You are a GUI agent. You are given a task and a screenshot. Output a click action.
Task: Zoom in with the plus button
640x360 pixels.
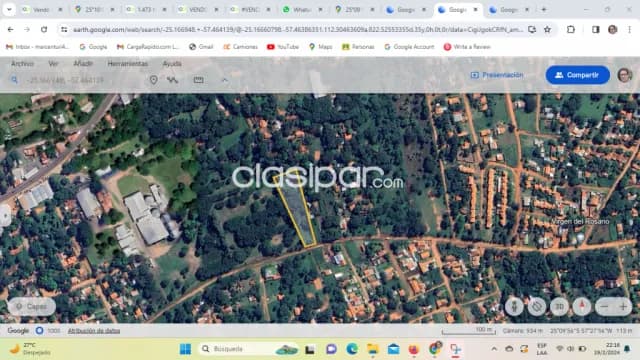623,307
